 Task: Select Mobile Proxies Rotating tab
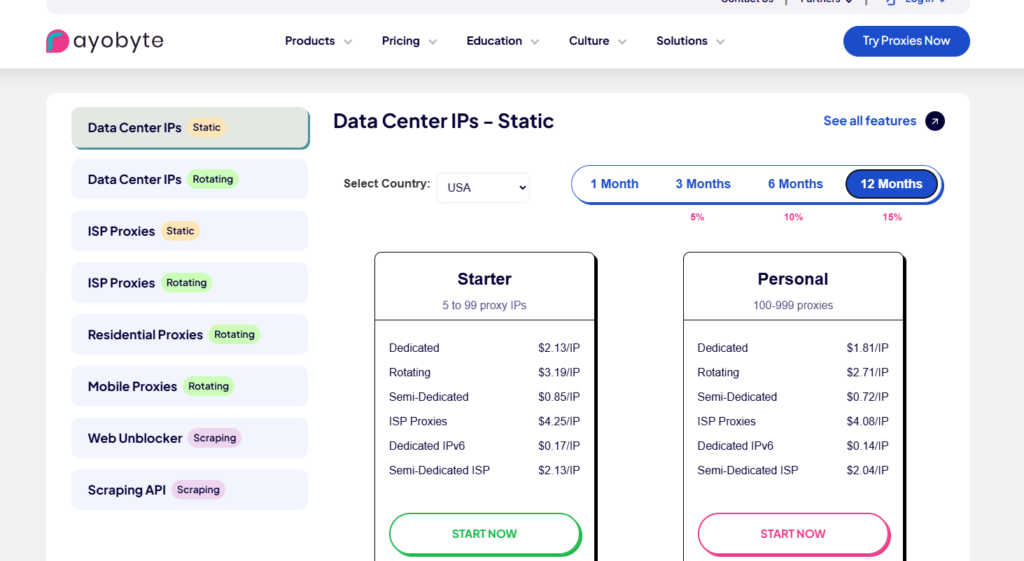point(189,386)
